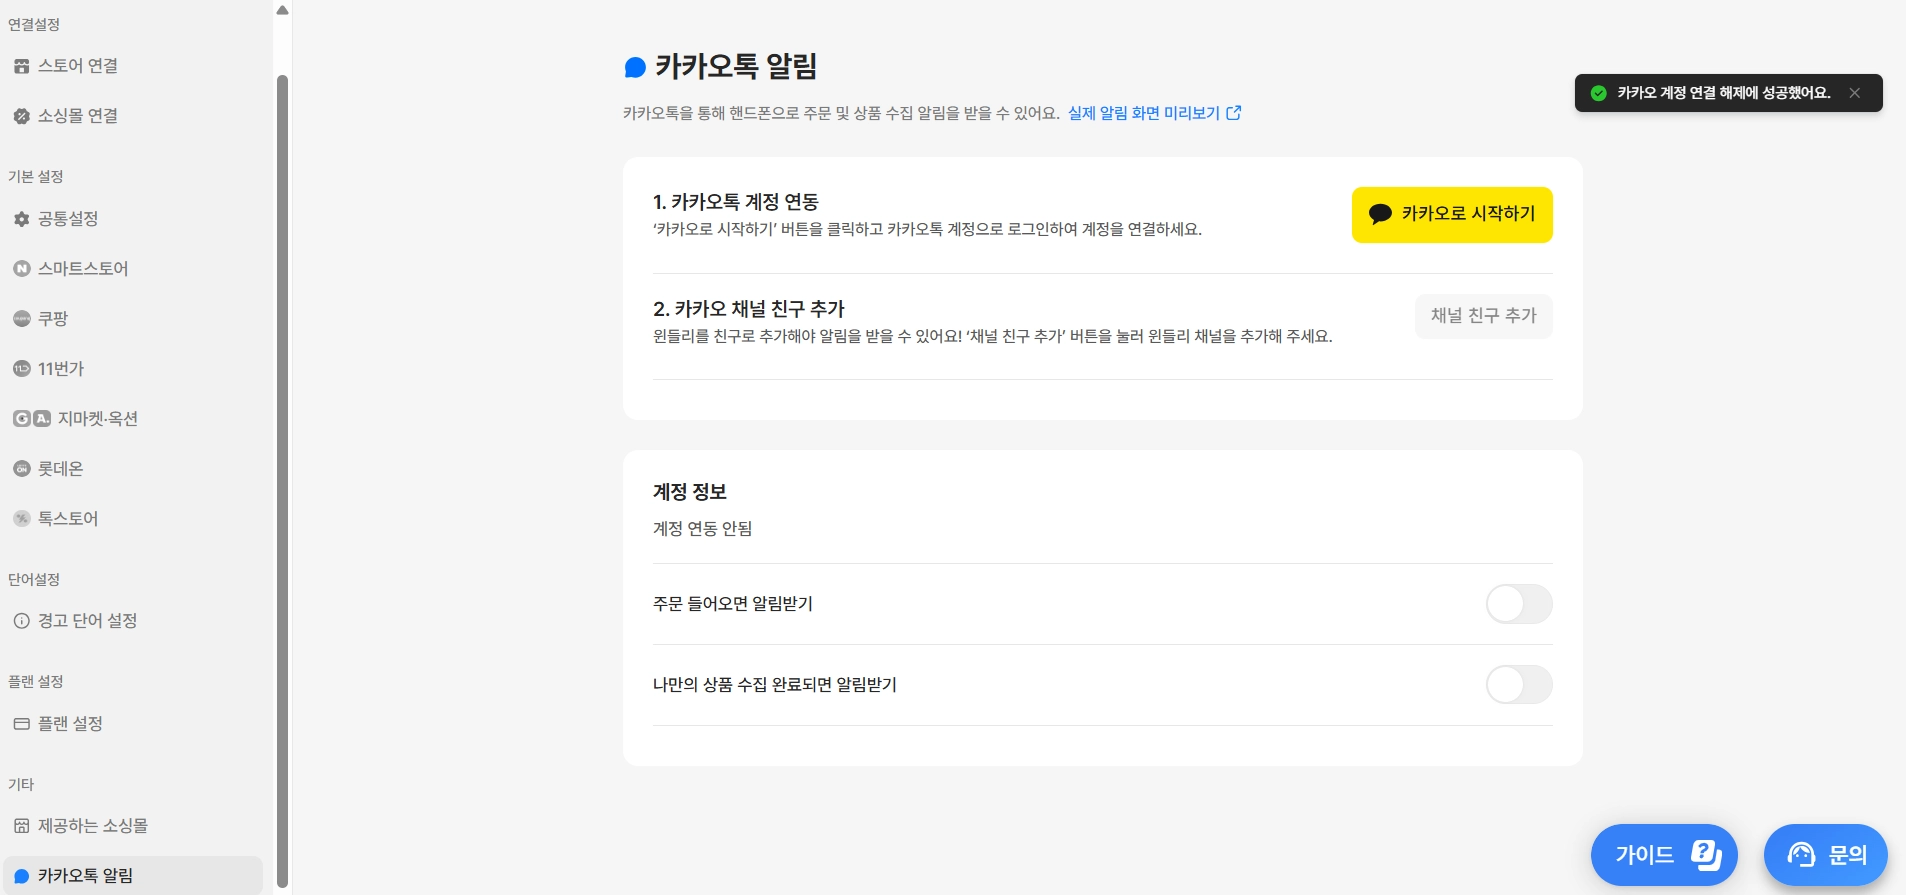Click the headset icon on 문의 button

[x=1801, y=855]
